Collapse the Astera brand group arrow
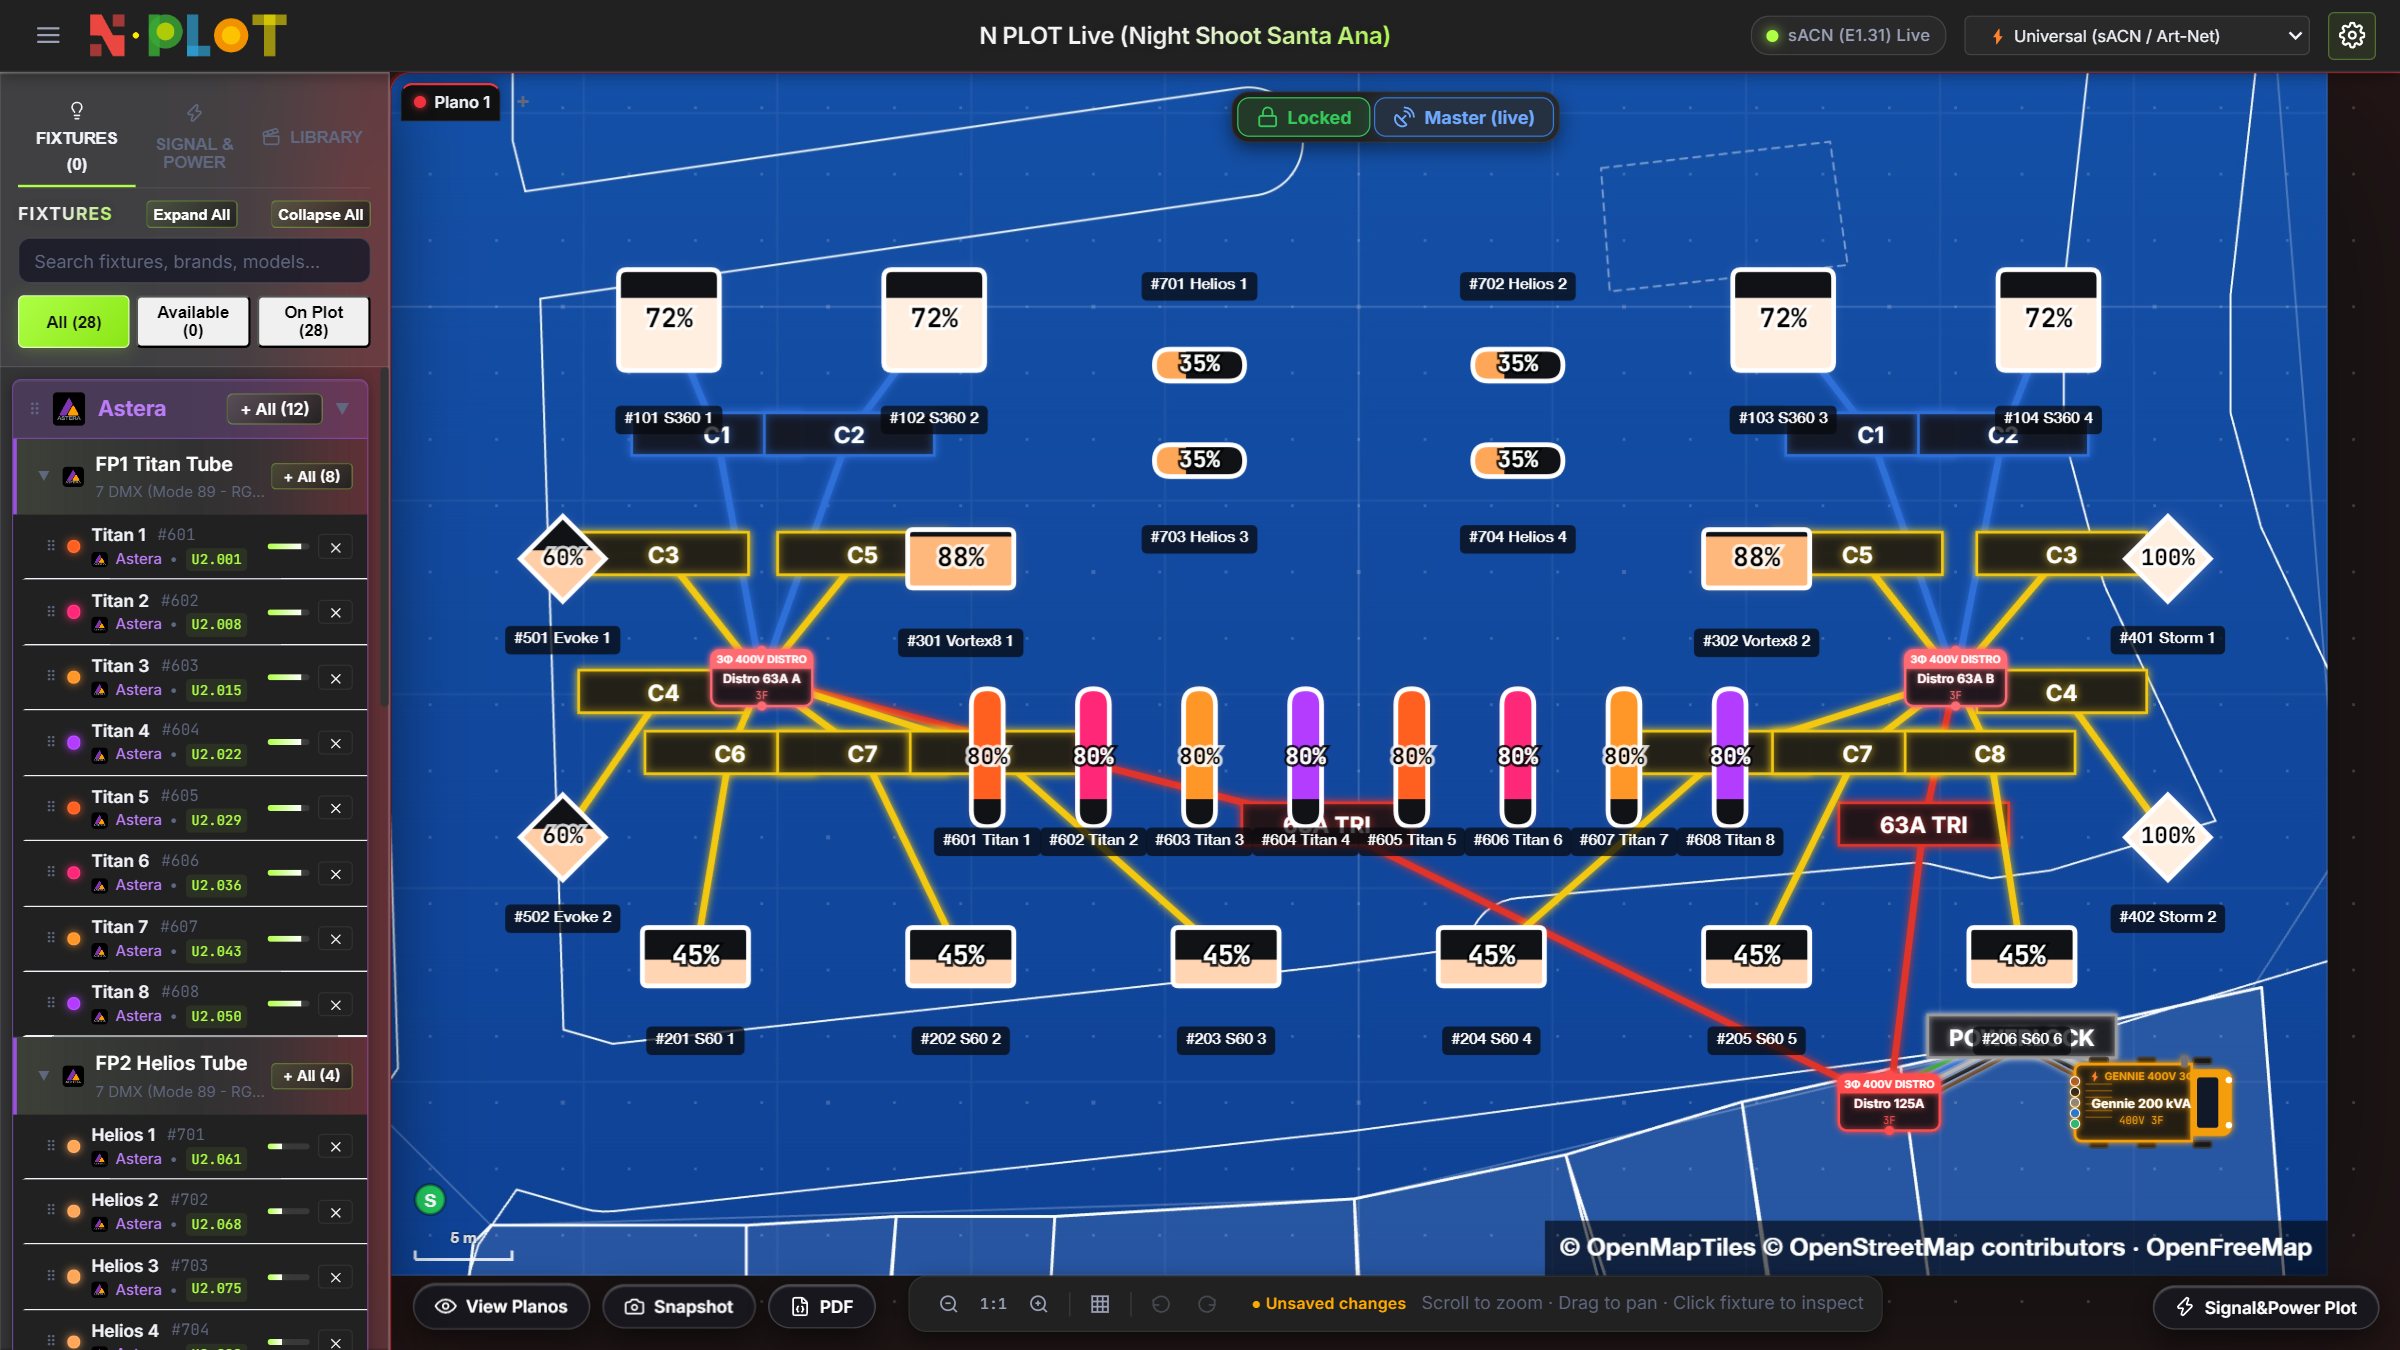Screen dimensions: 2400x1350 coord(343,408)
